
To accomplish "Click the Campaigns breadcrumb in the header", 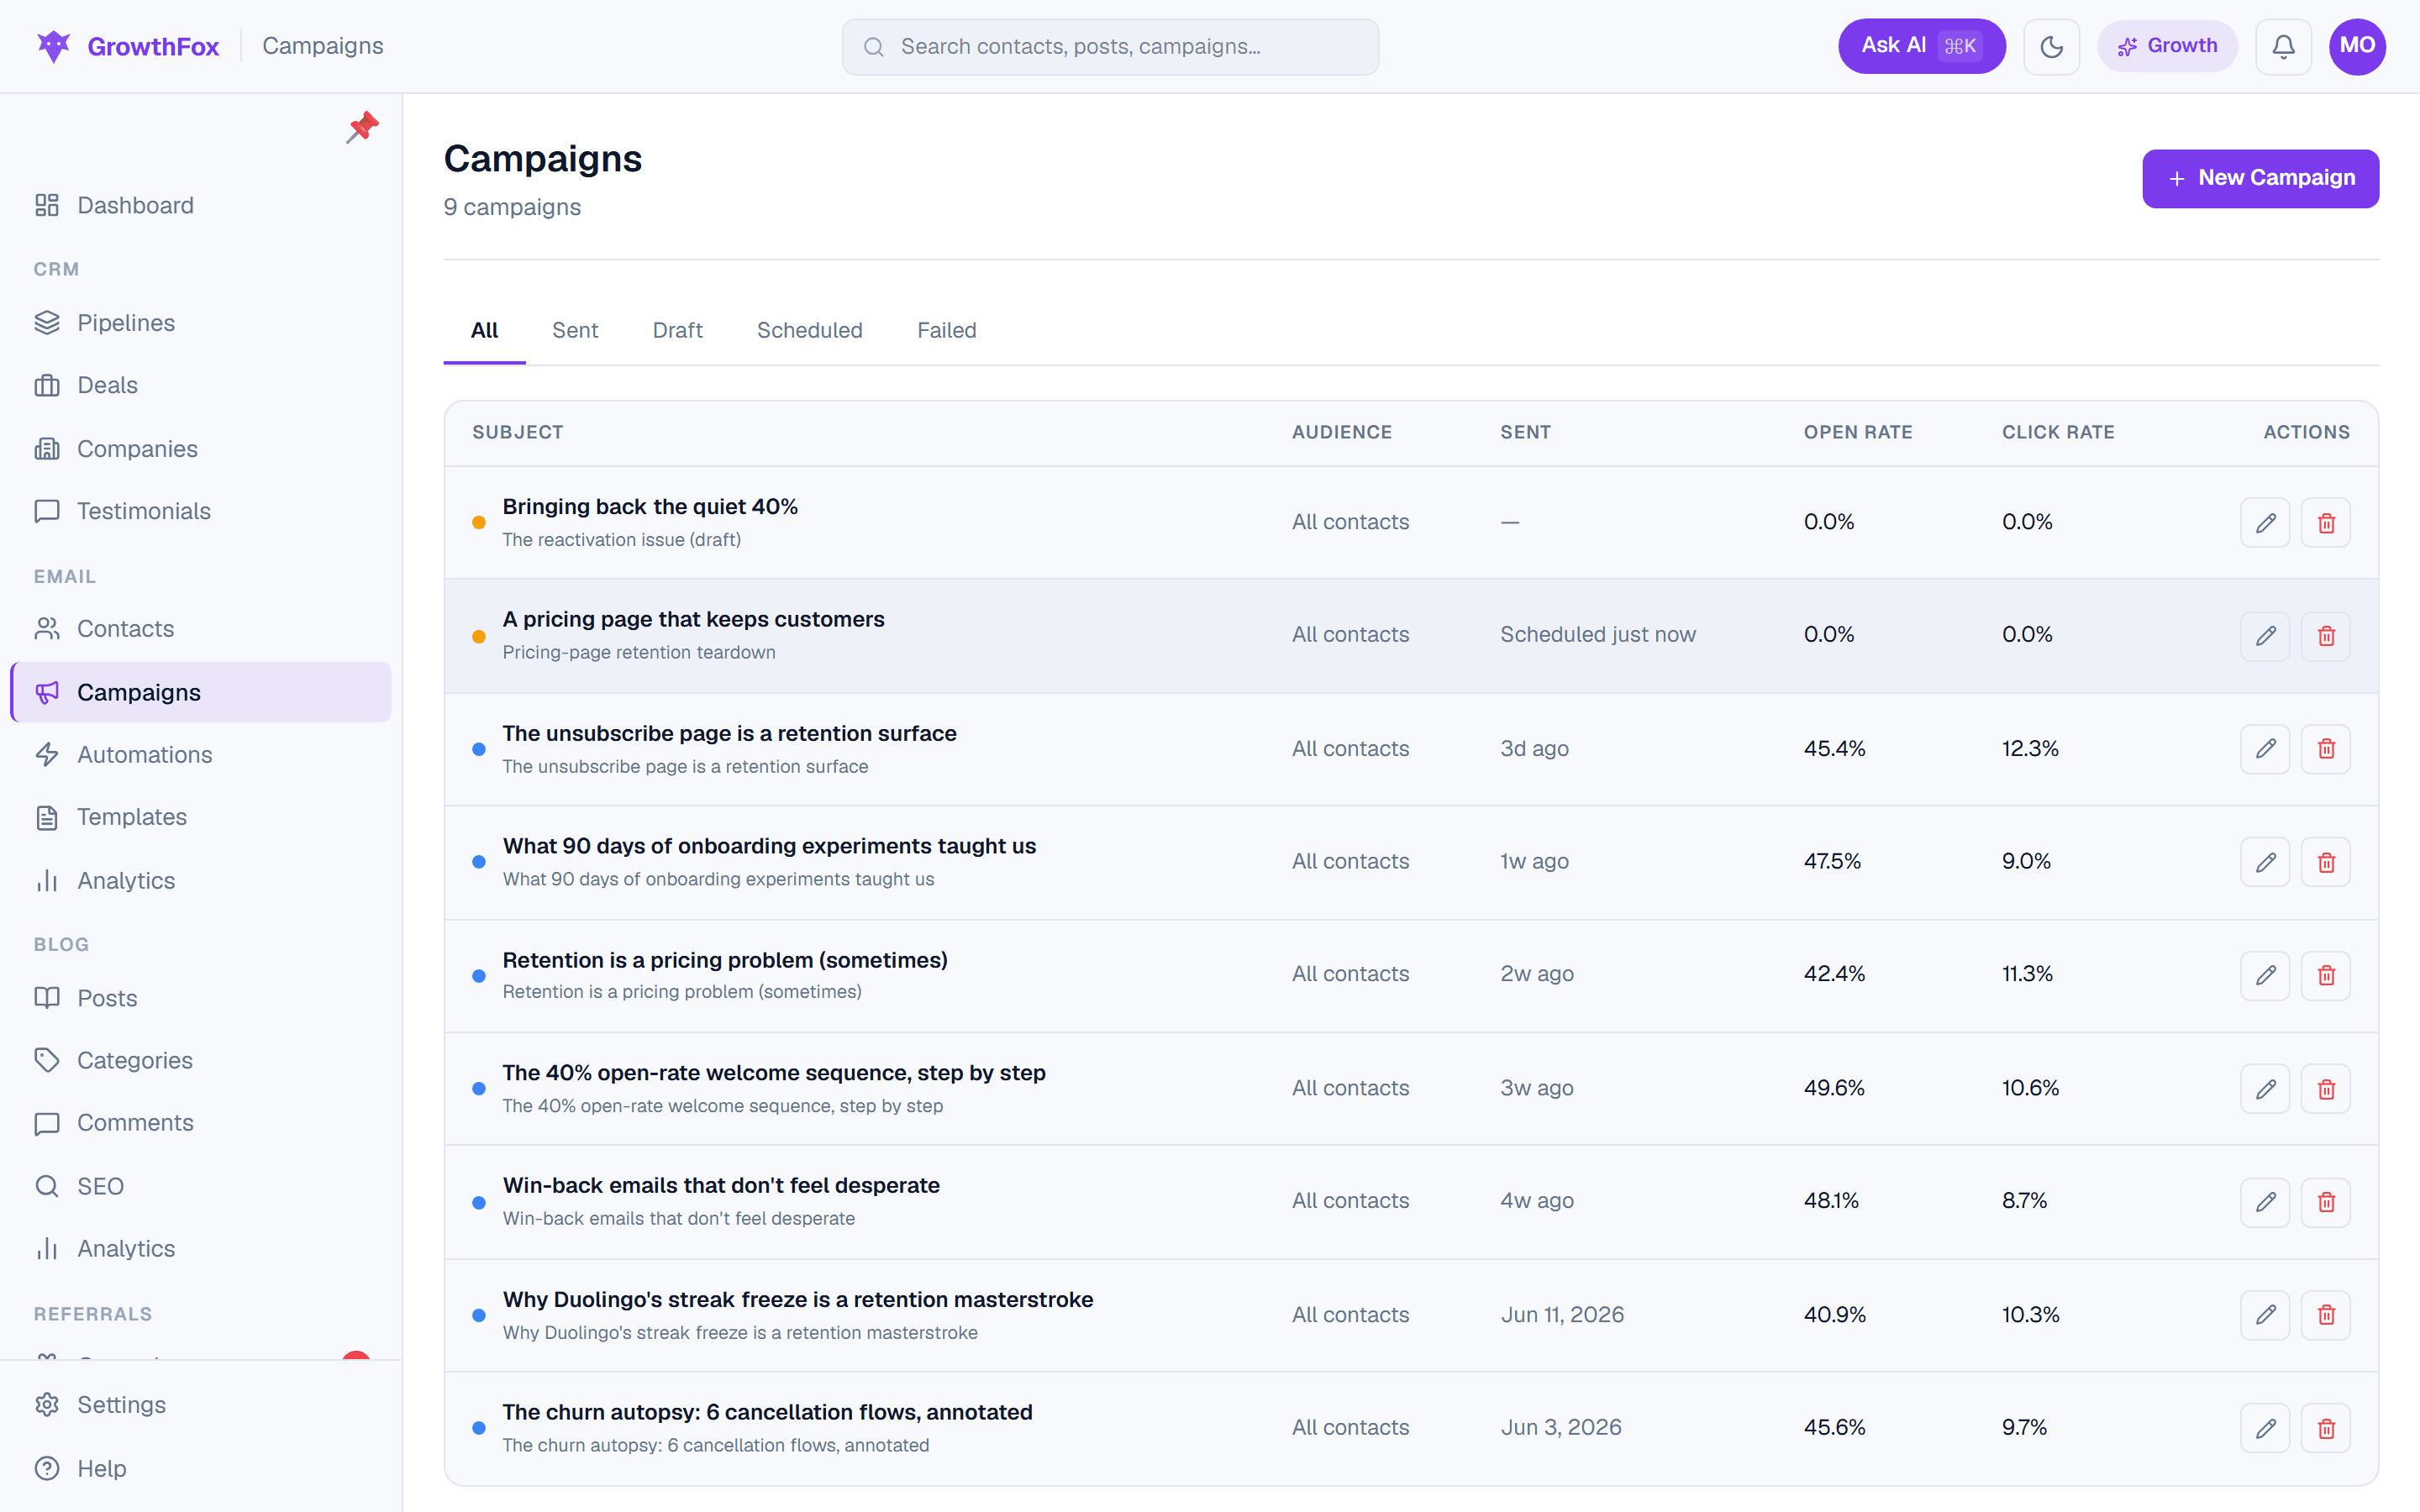I will (x=322, y=46).
